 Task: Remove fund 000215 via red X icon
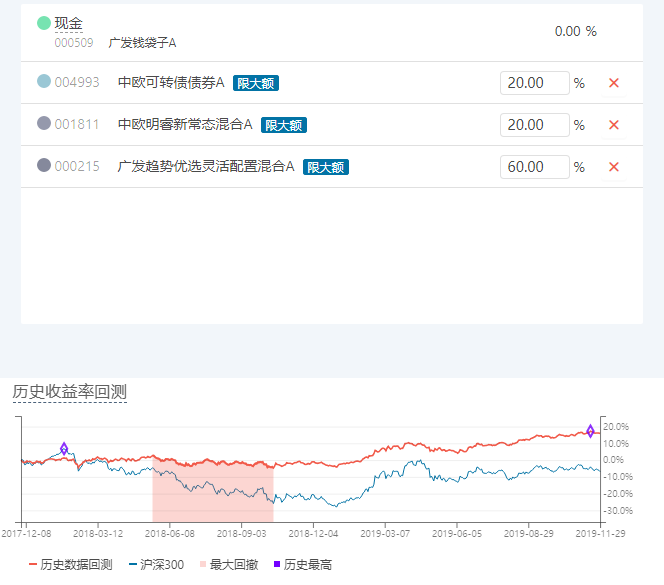[x=614, y=167]
